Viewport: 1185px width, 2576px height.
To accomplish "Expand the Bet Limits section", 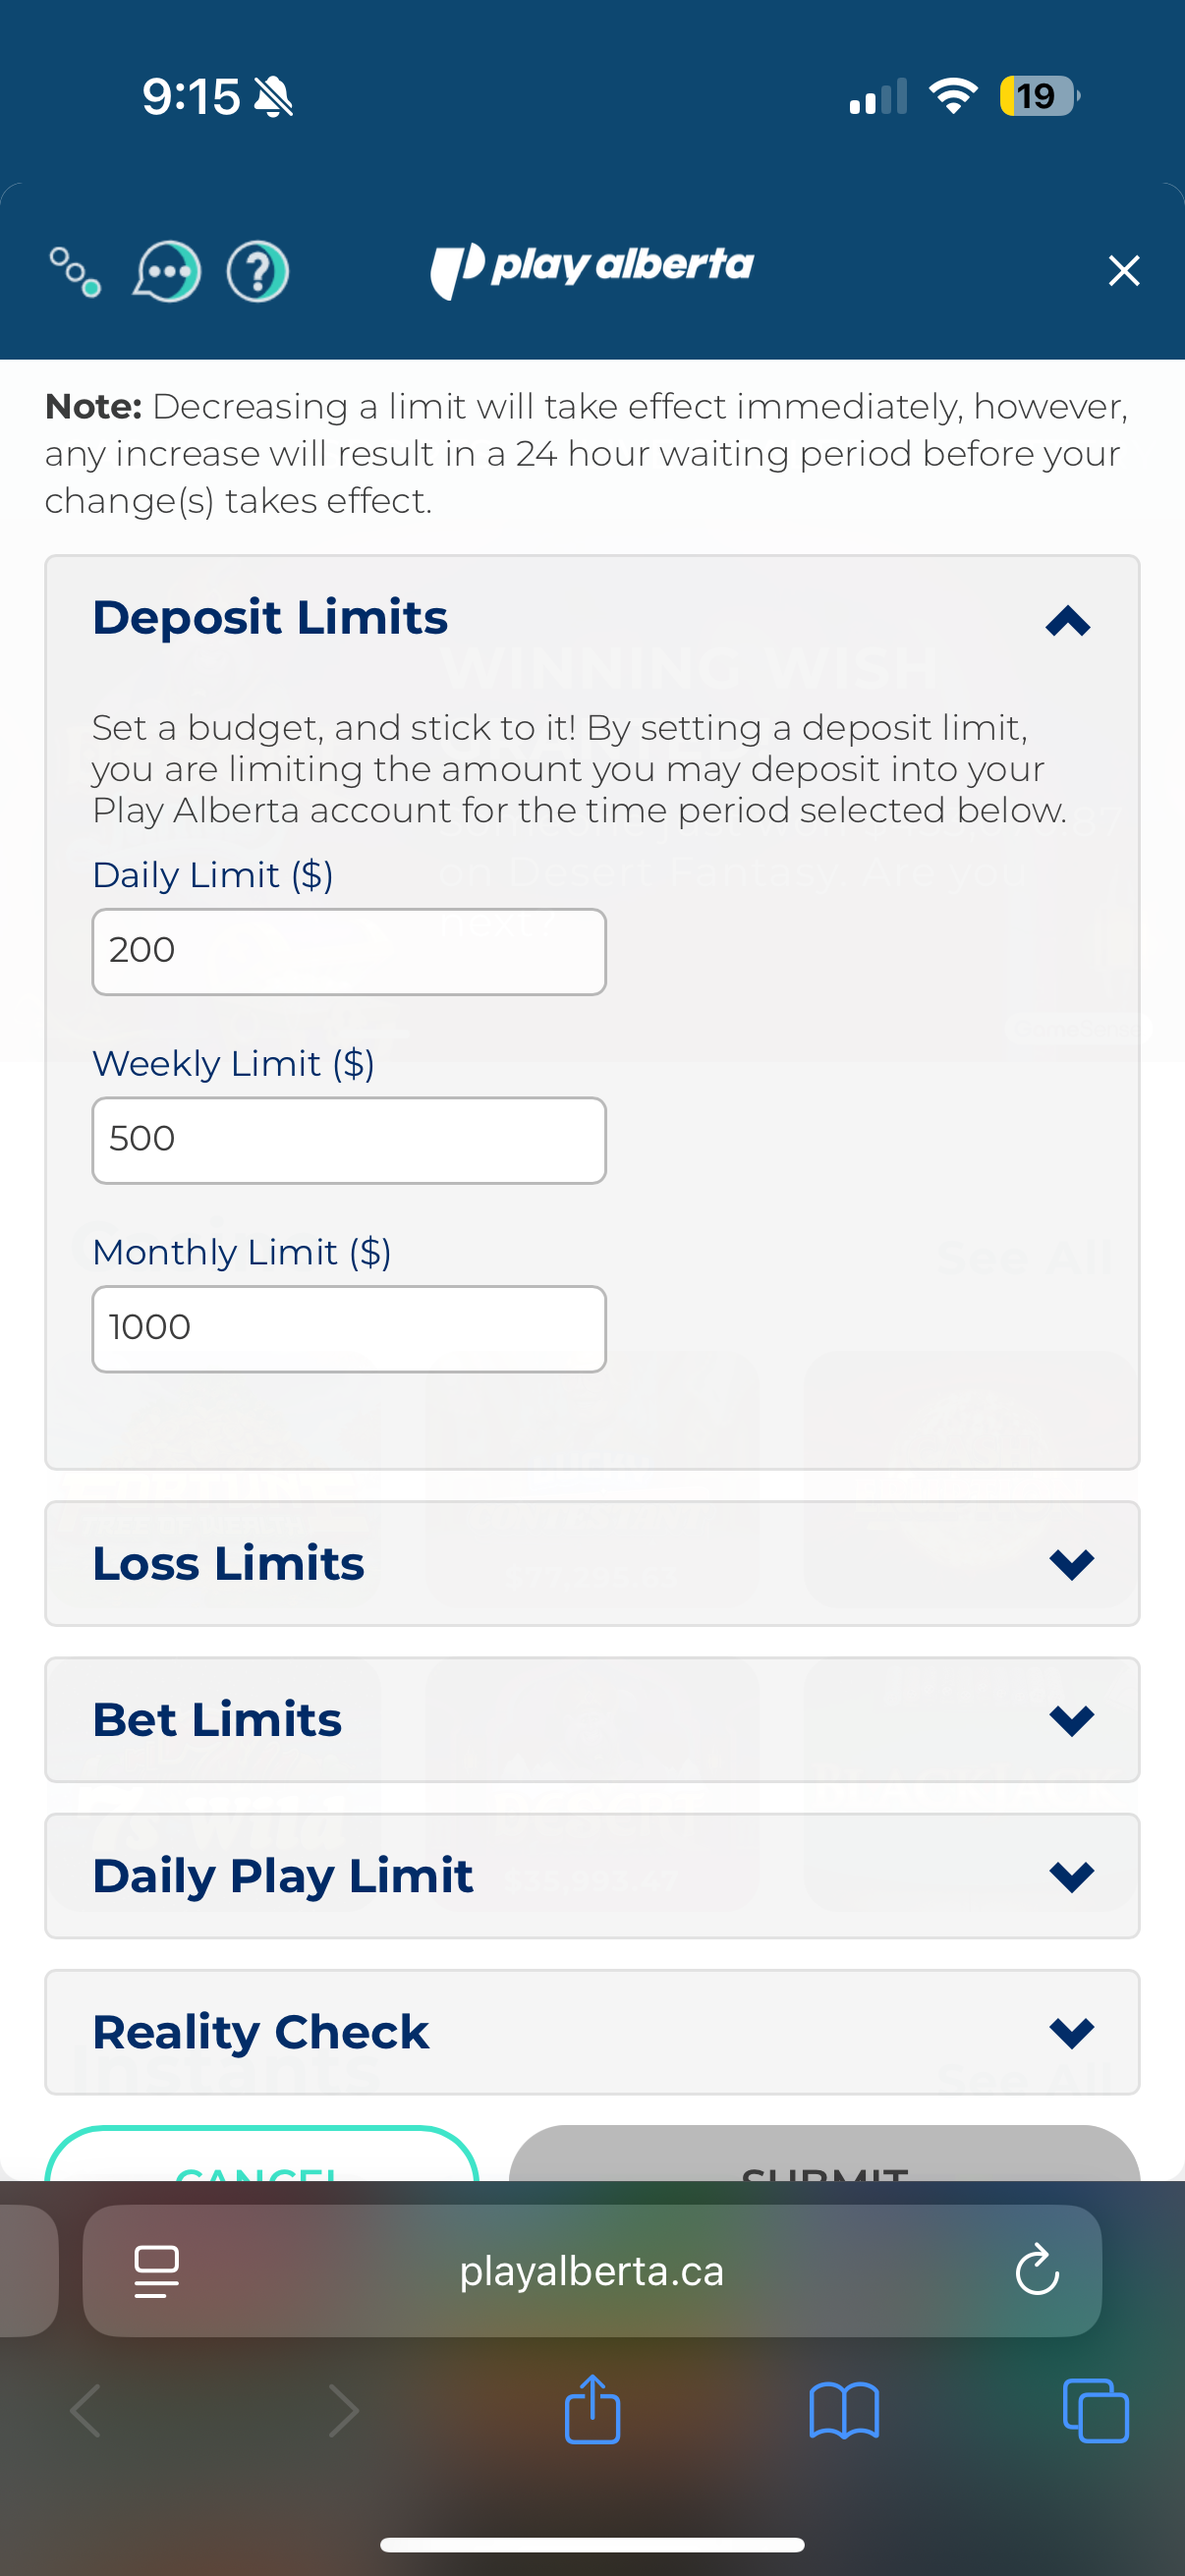I will pos(1071,1719).
